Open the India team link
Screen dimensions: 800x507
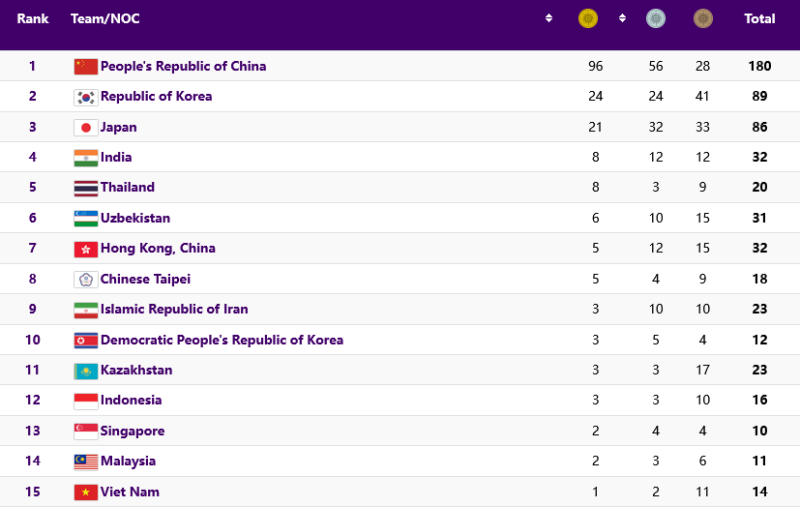(116, 157)
